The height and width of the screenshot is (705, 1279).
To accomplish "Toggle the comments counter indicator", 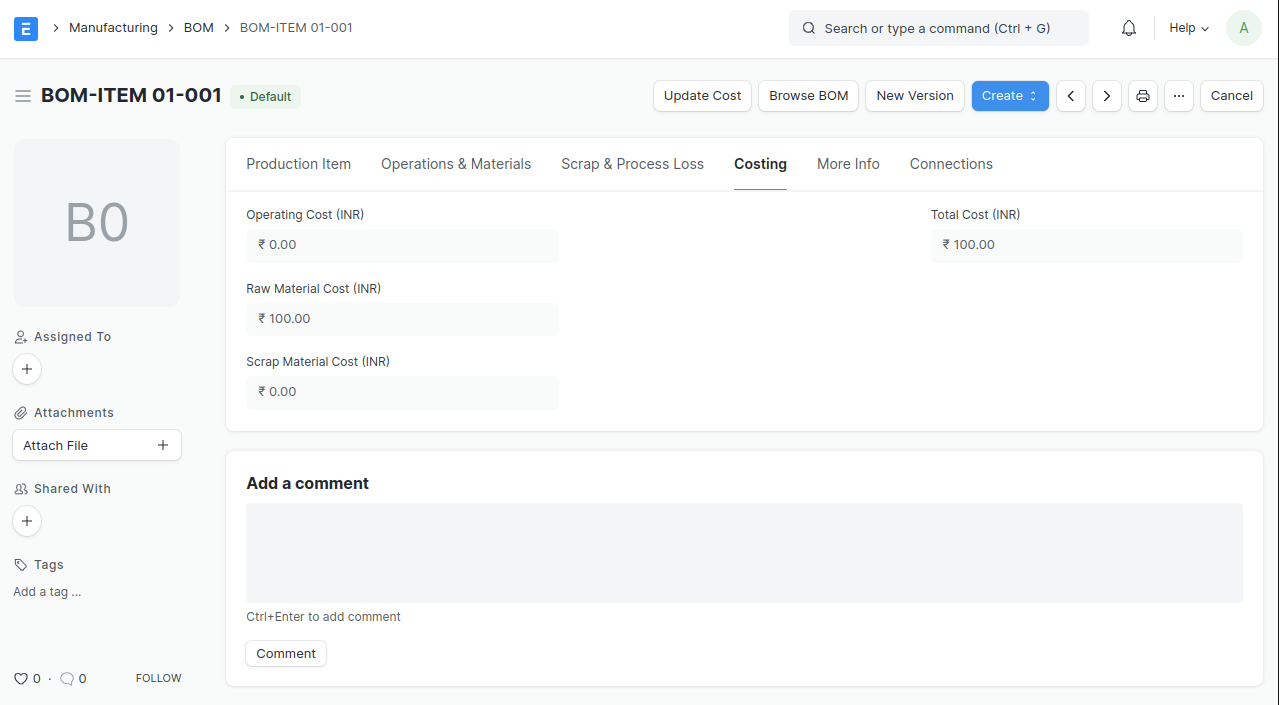I will coord(66,678).
